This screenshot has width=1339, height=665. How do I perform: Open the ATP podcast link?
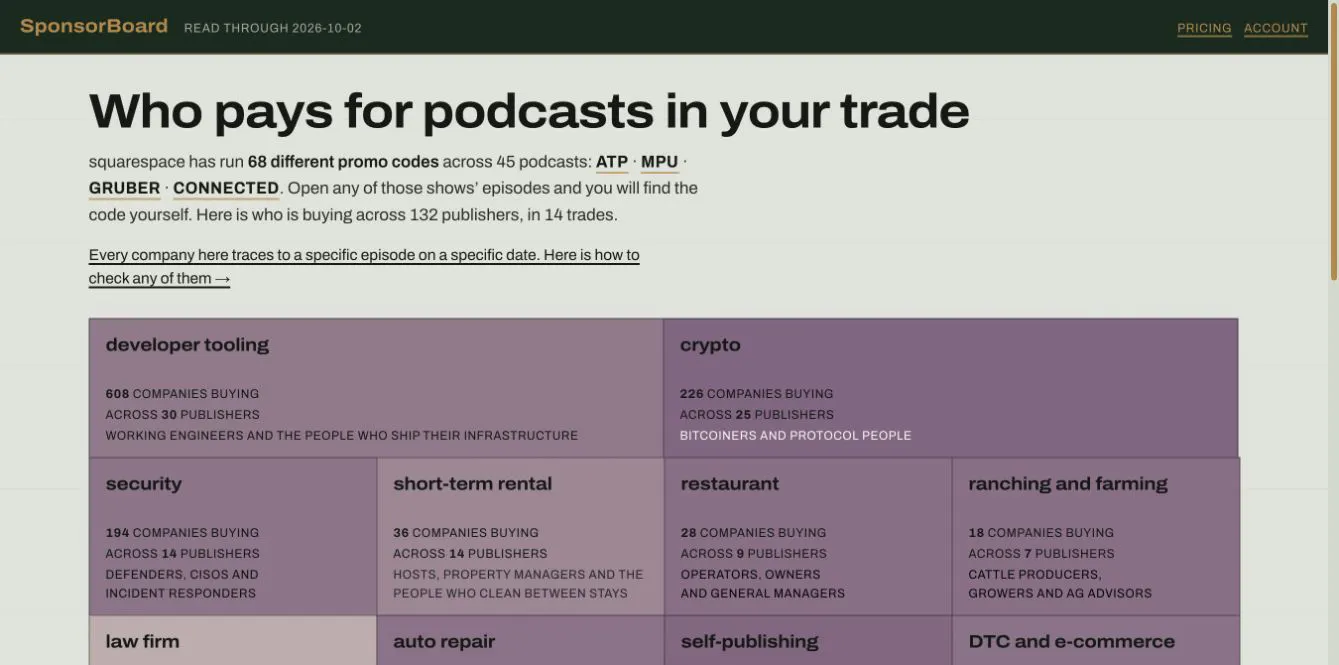click(612, 162)
